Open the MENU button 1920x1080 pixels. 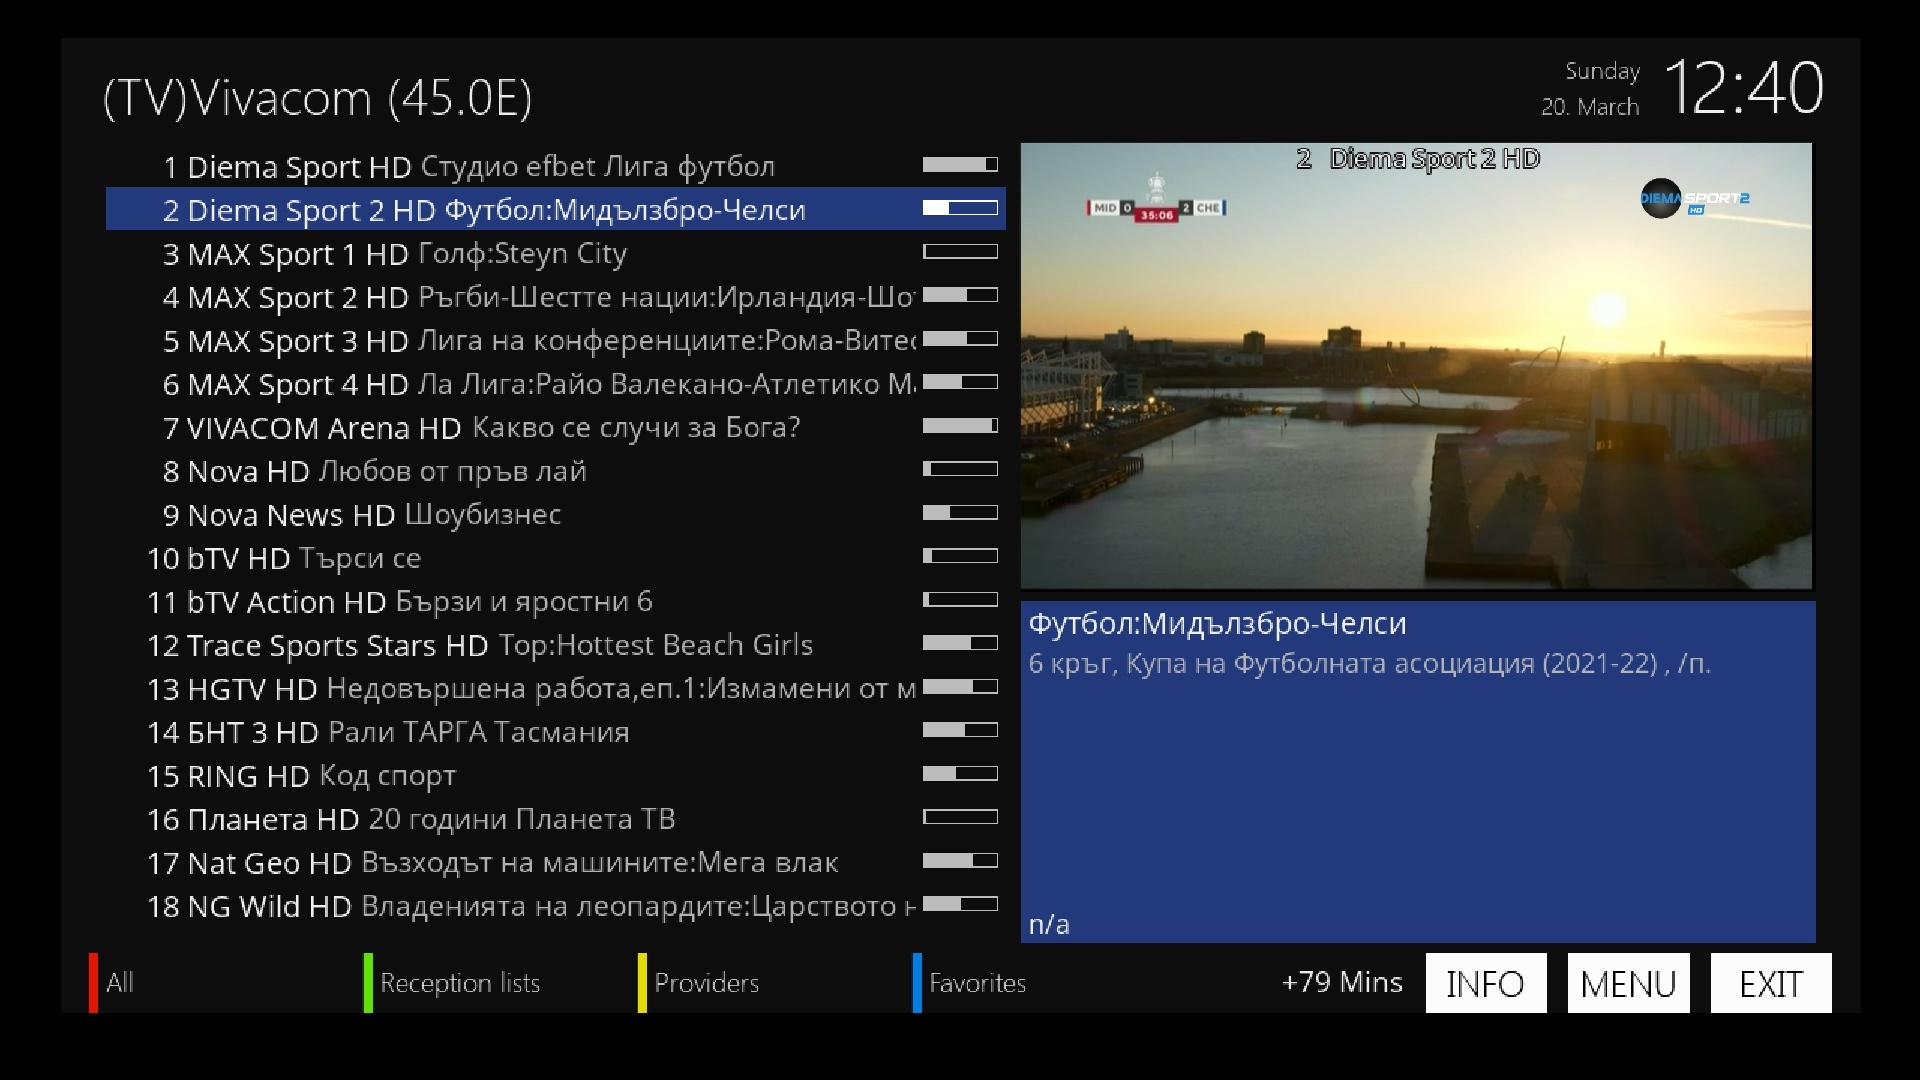1628,983
